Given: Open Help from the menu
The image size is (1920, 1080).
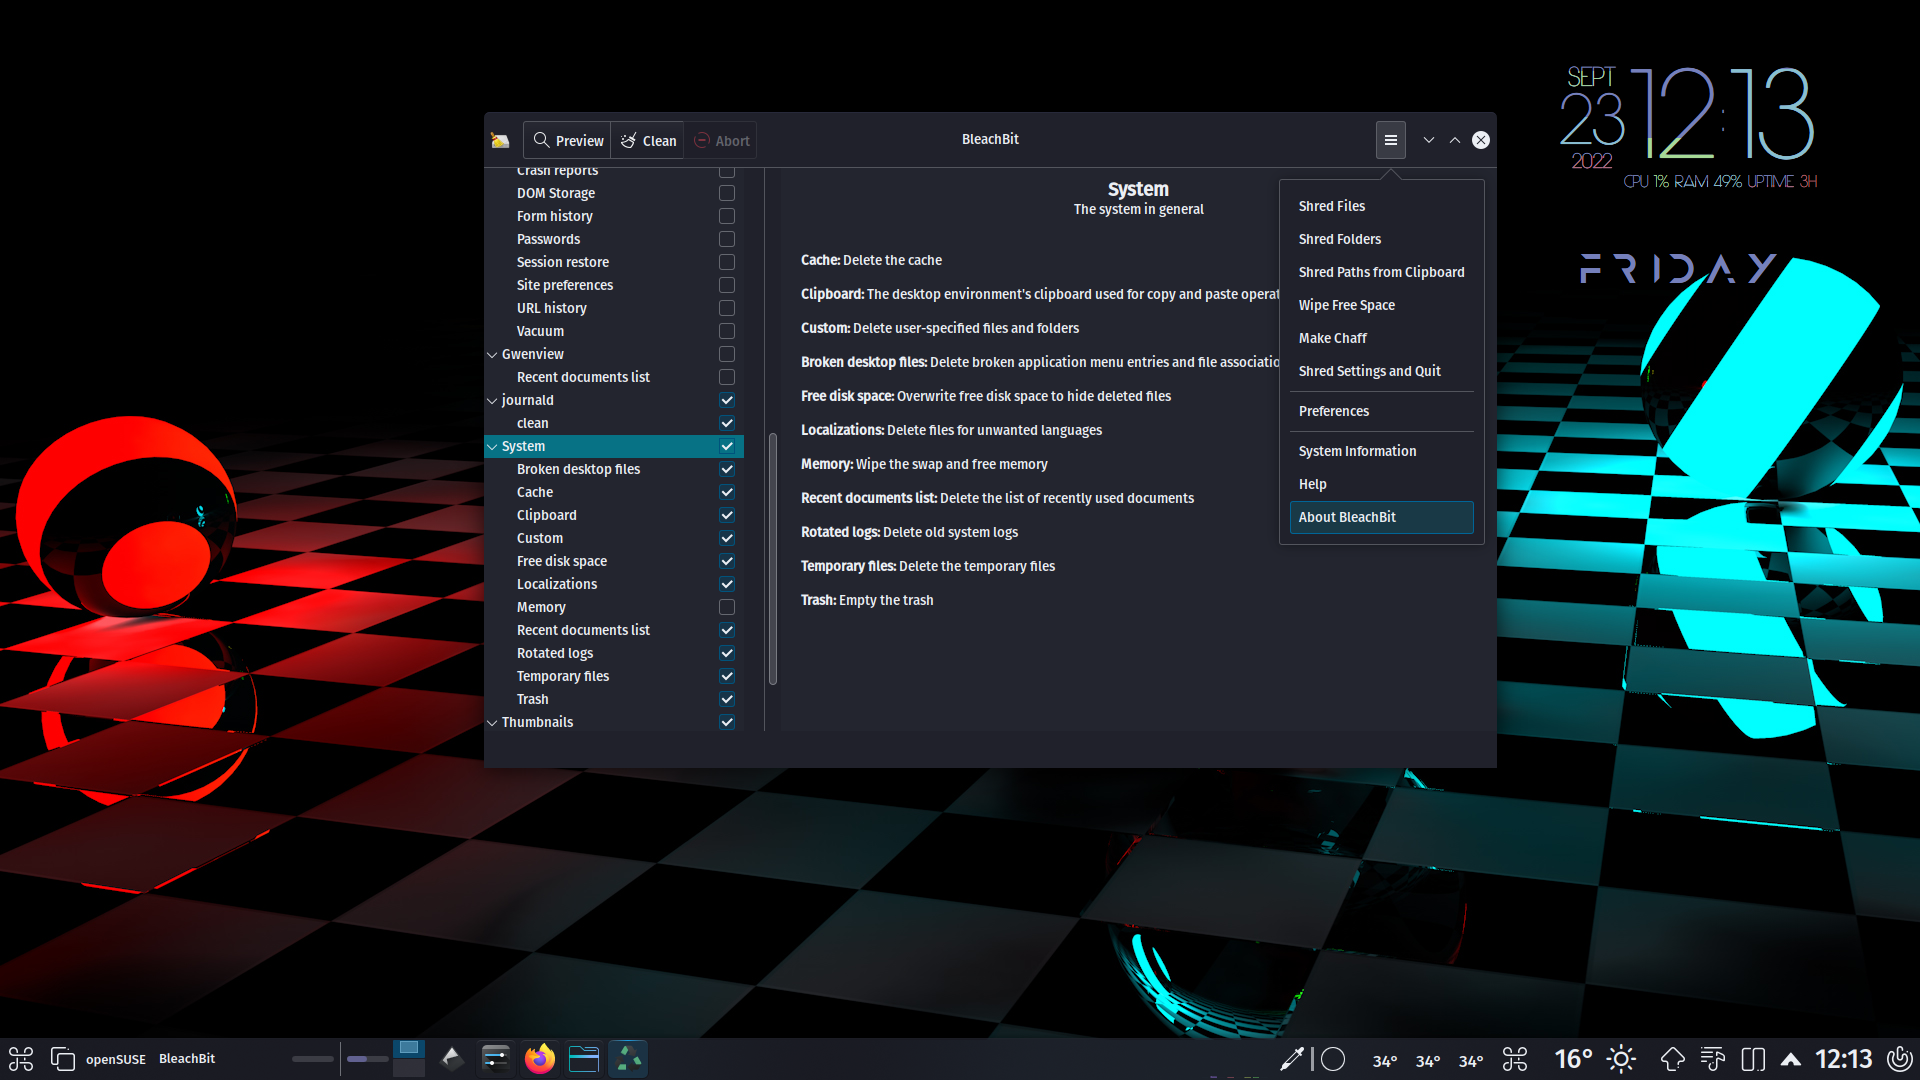Looking at the screenshot, I should point(1381,484).
